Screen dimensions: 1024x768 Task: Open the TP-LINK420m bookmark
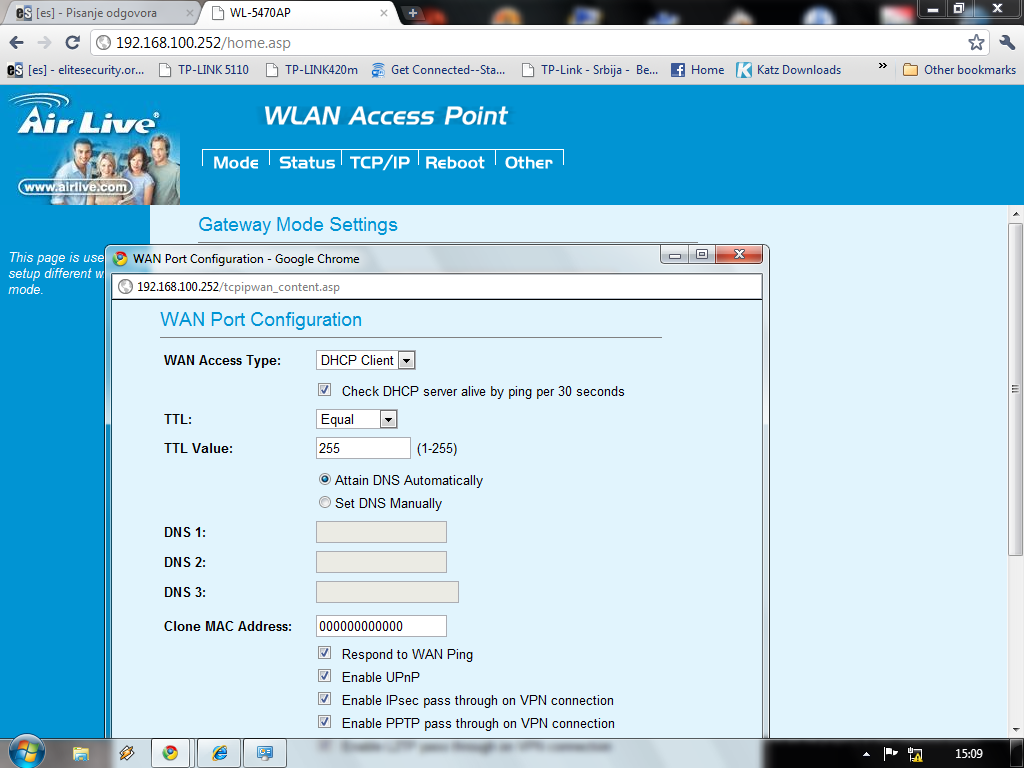pyautogui.click(x=312, y=70)
